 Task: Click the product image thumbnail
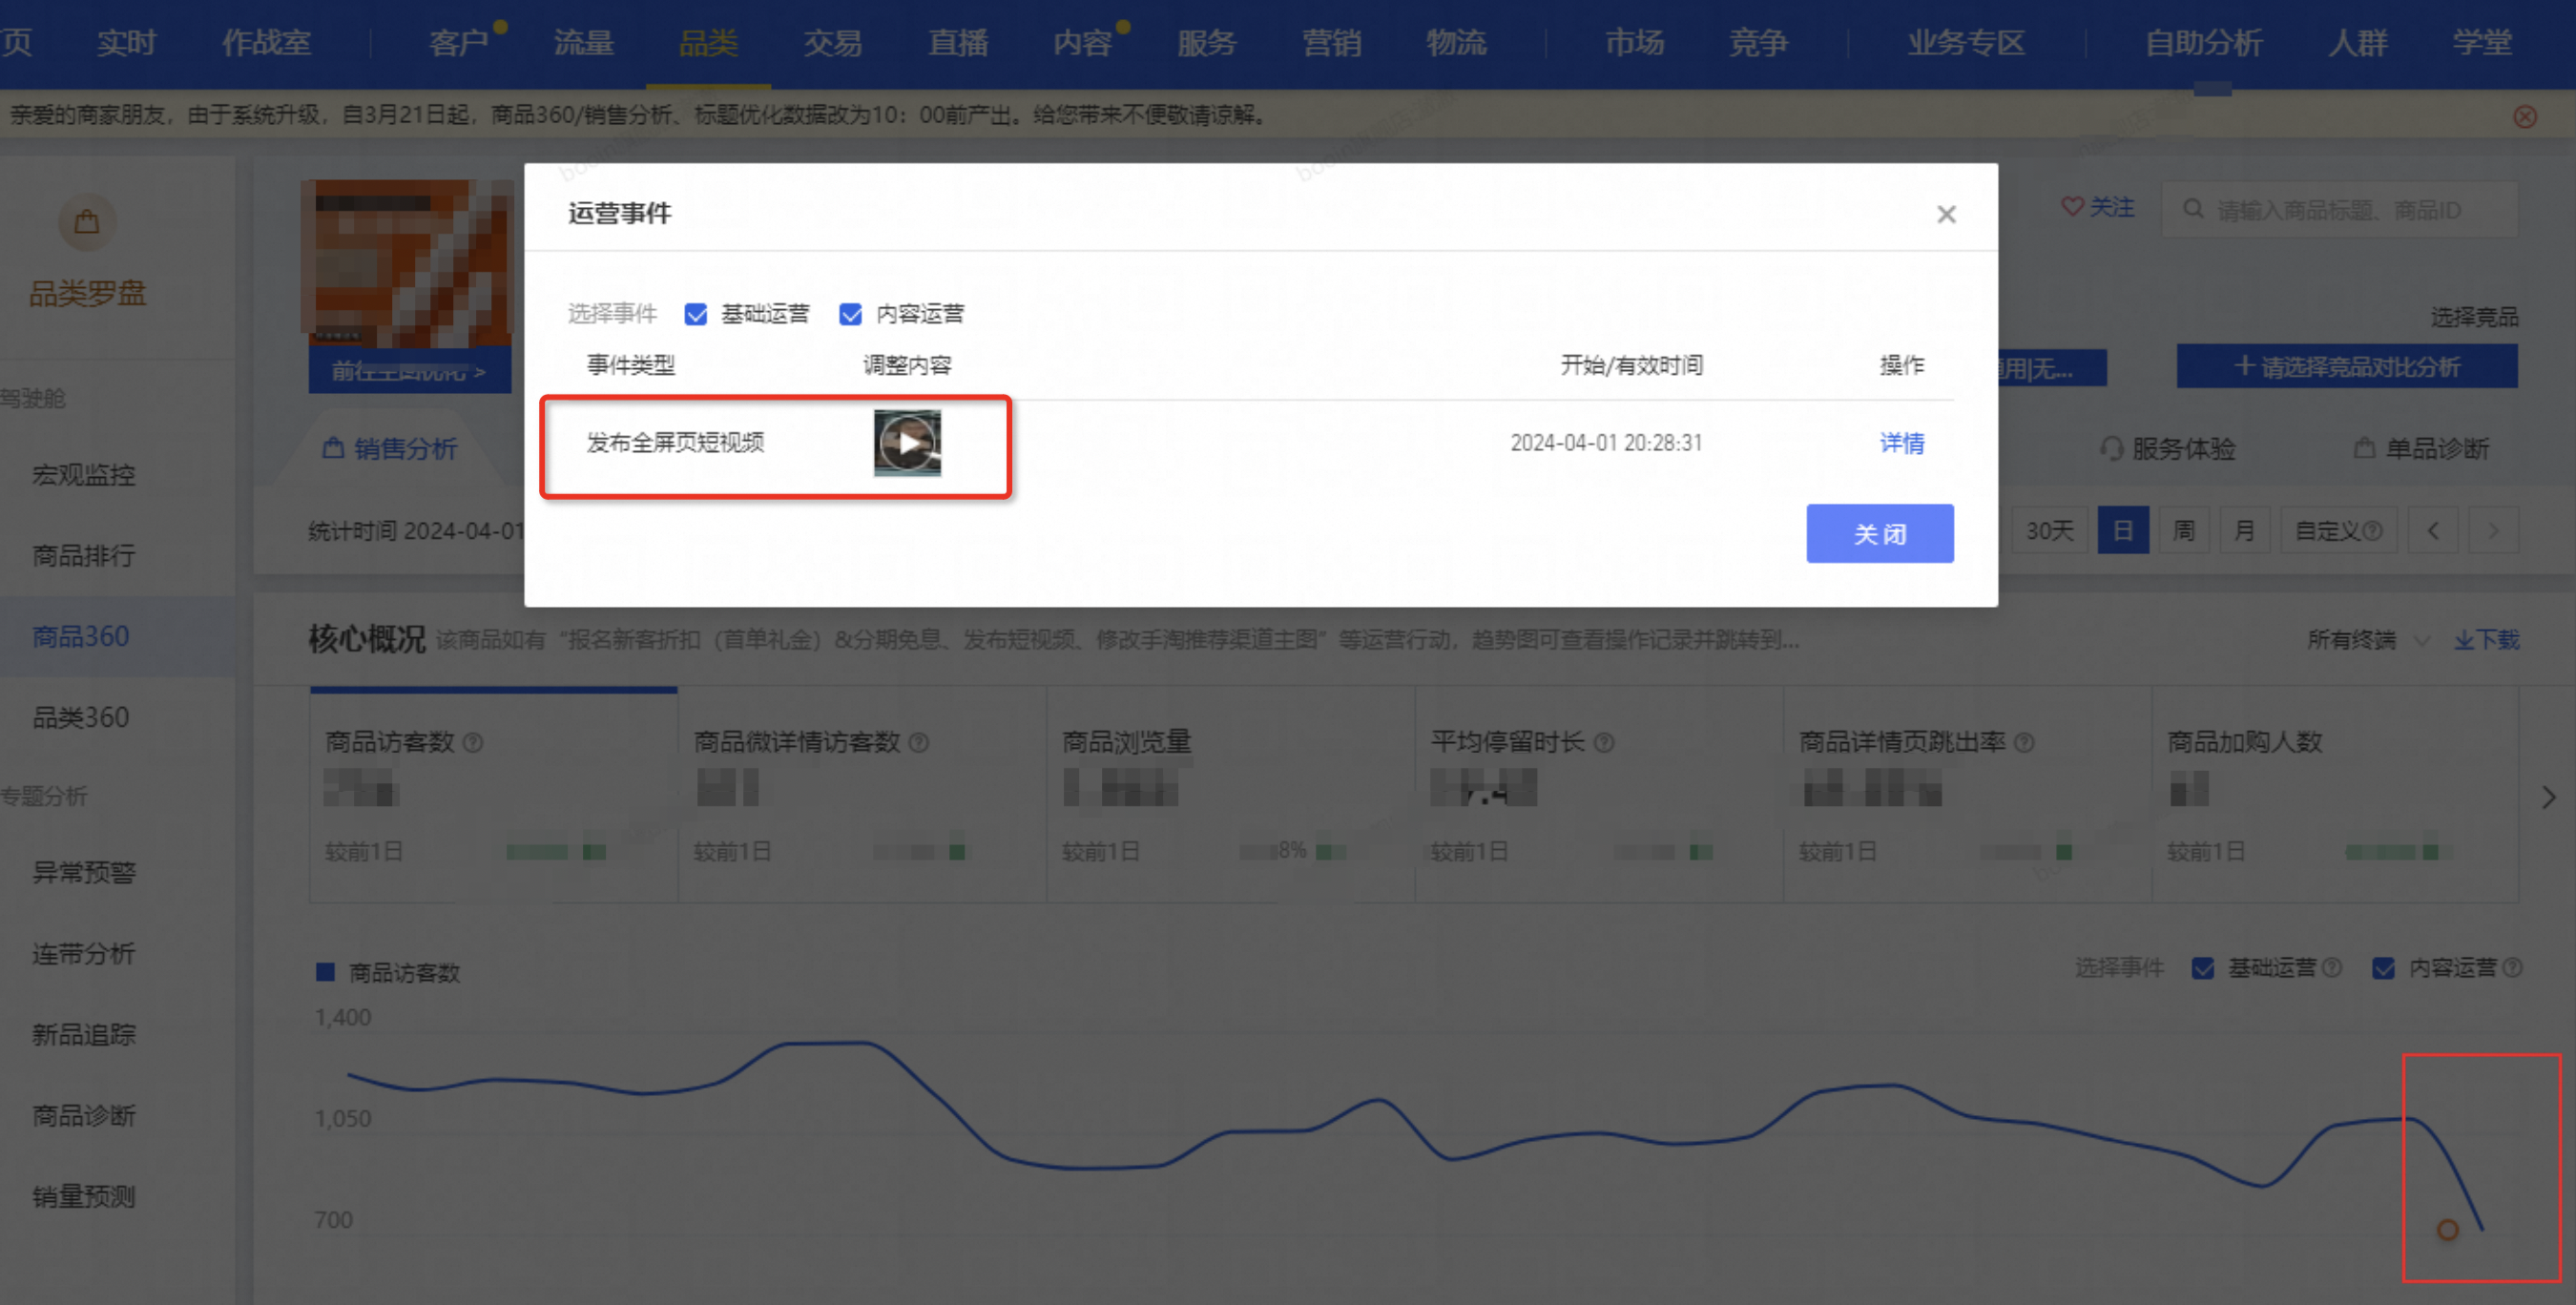coord(409,263)
